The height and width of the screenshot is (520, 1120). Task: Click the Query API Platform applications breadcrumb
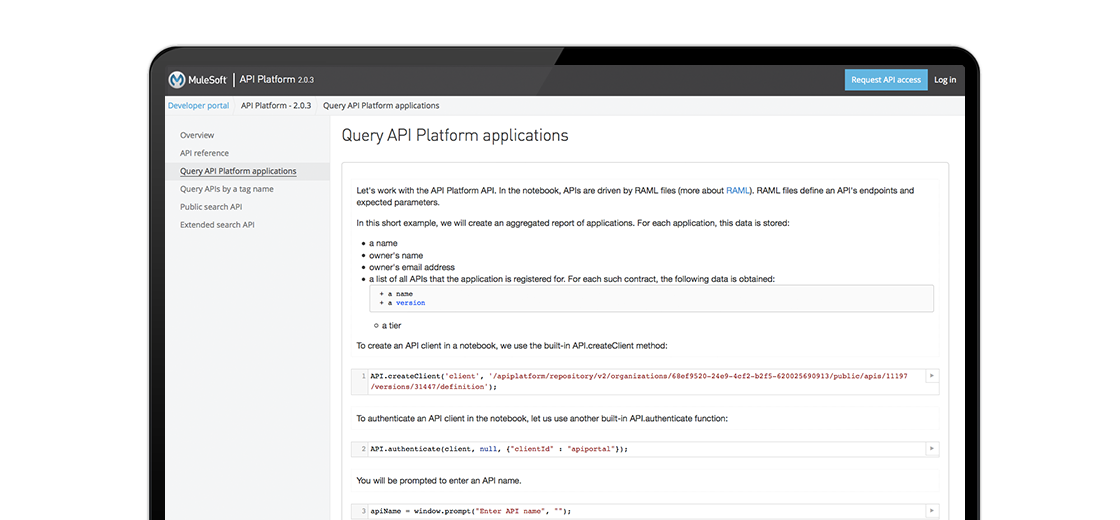pyautogui.click(x=381, y=106)
